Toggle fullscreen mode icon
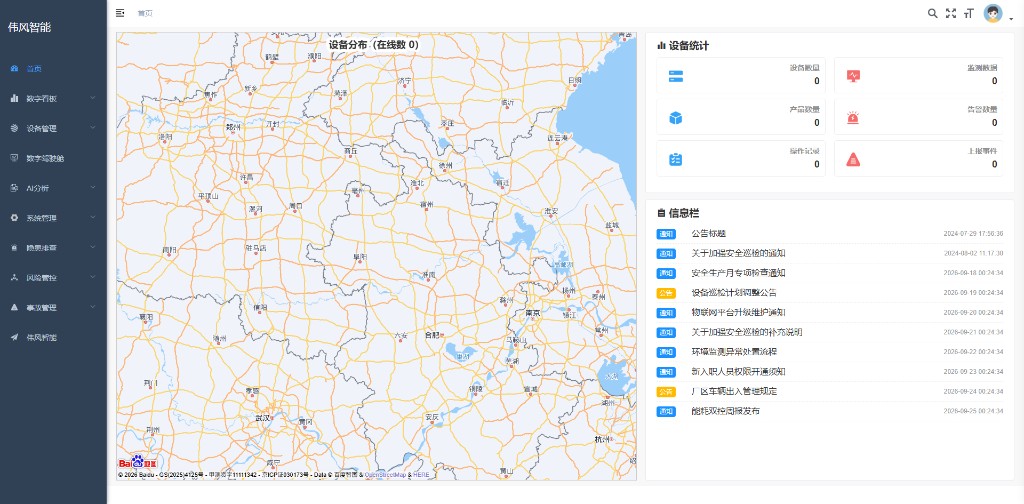This screenshot has width=1024, height=504. point(951,13)
